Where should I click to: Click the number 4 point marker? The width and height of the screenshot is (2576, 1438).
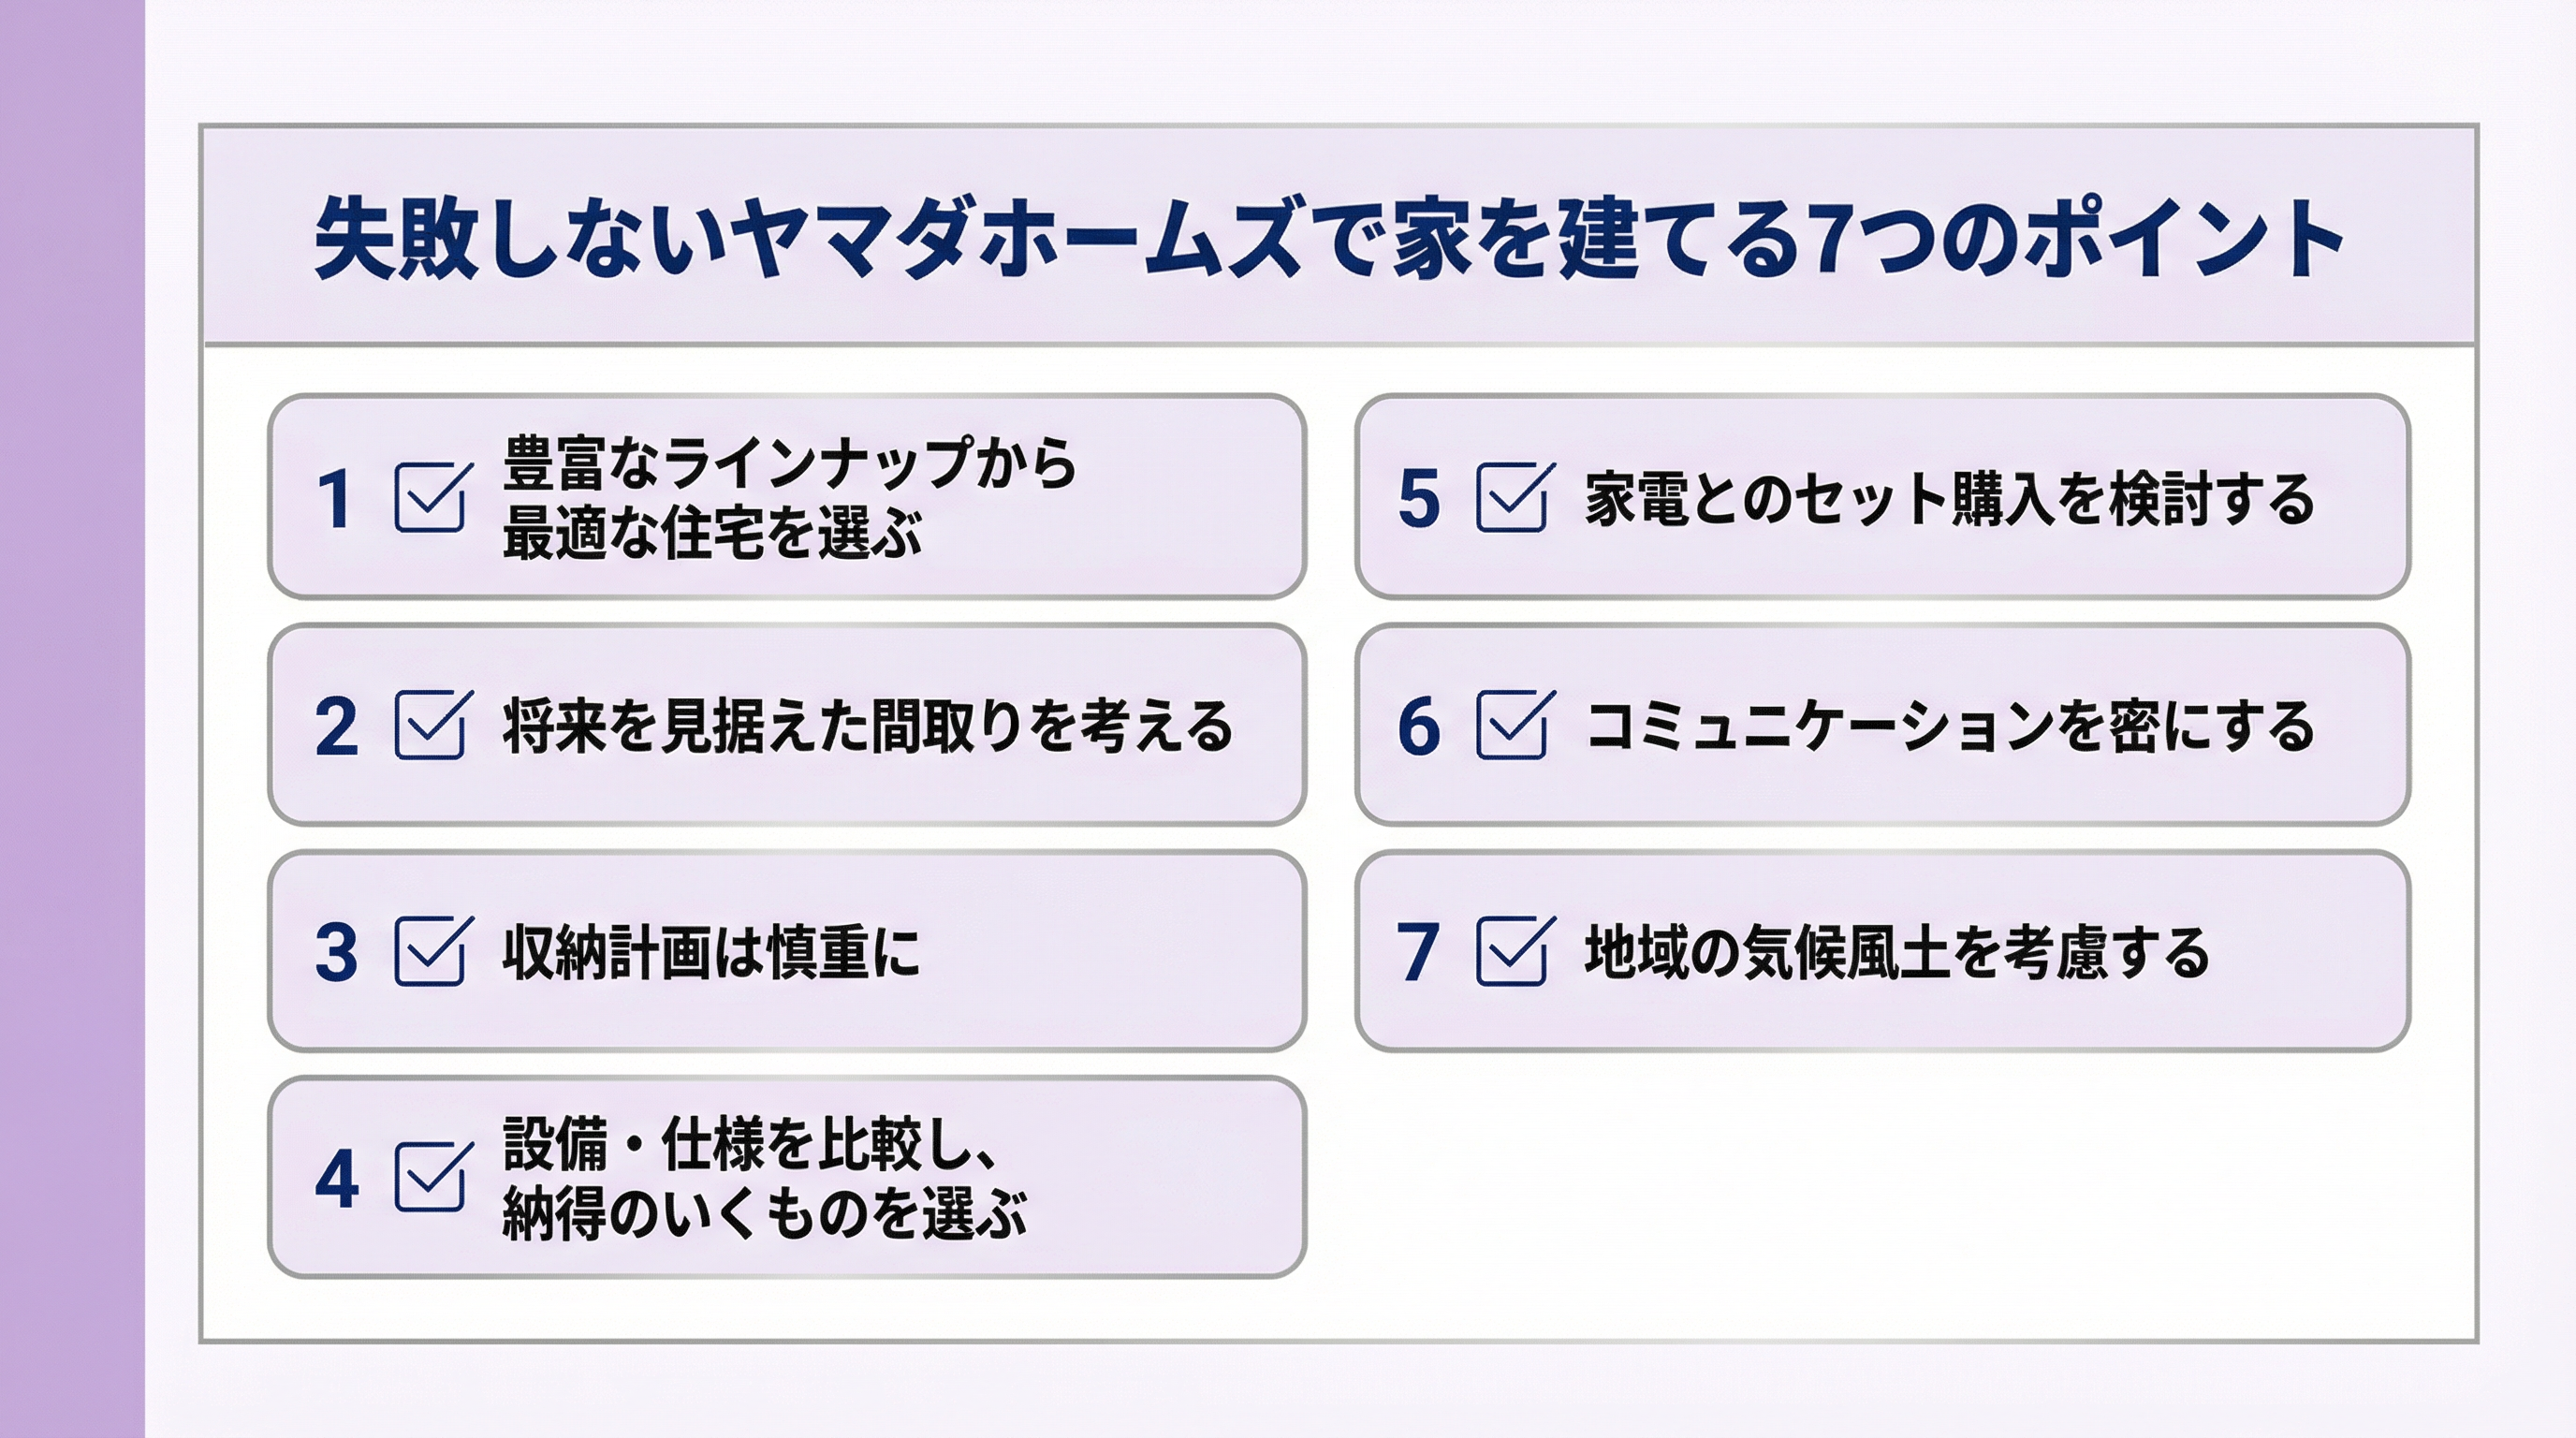[x=336, y=1180]
